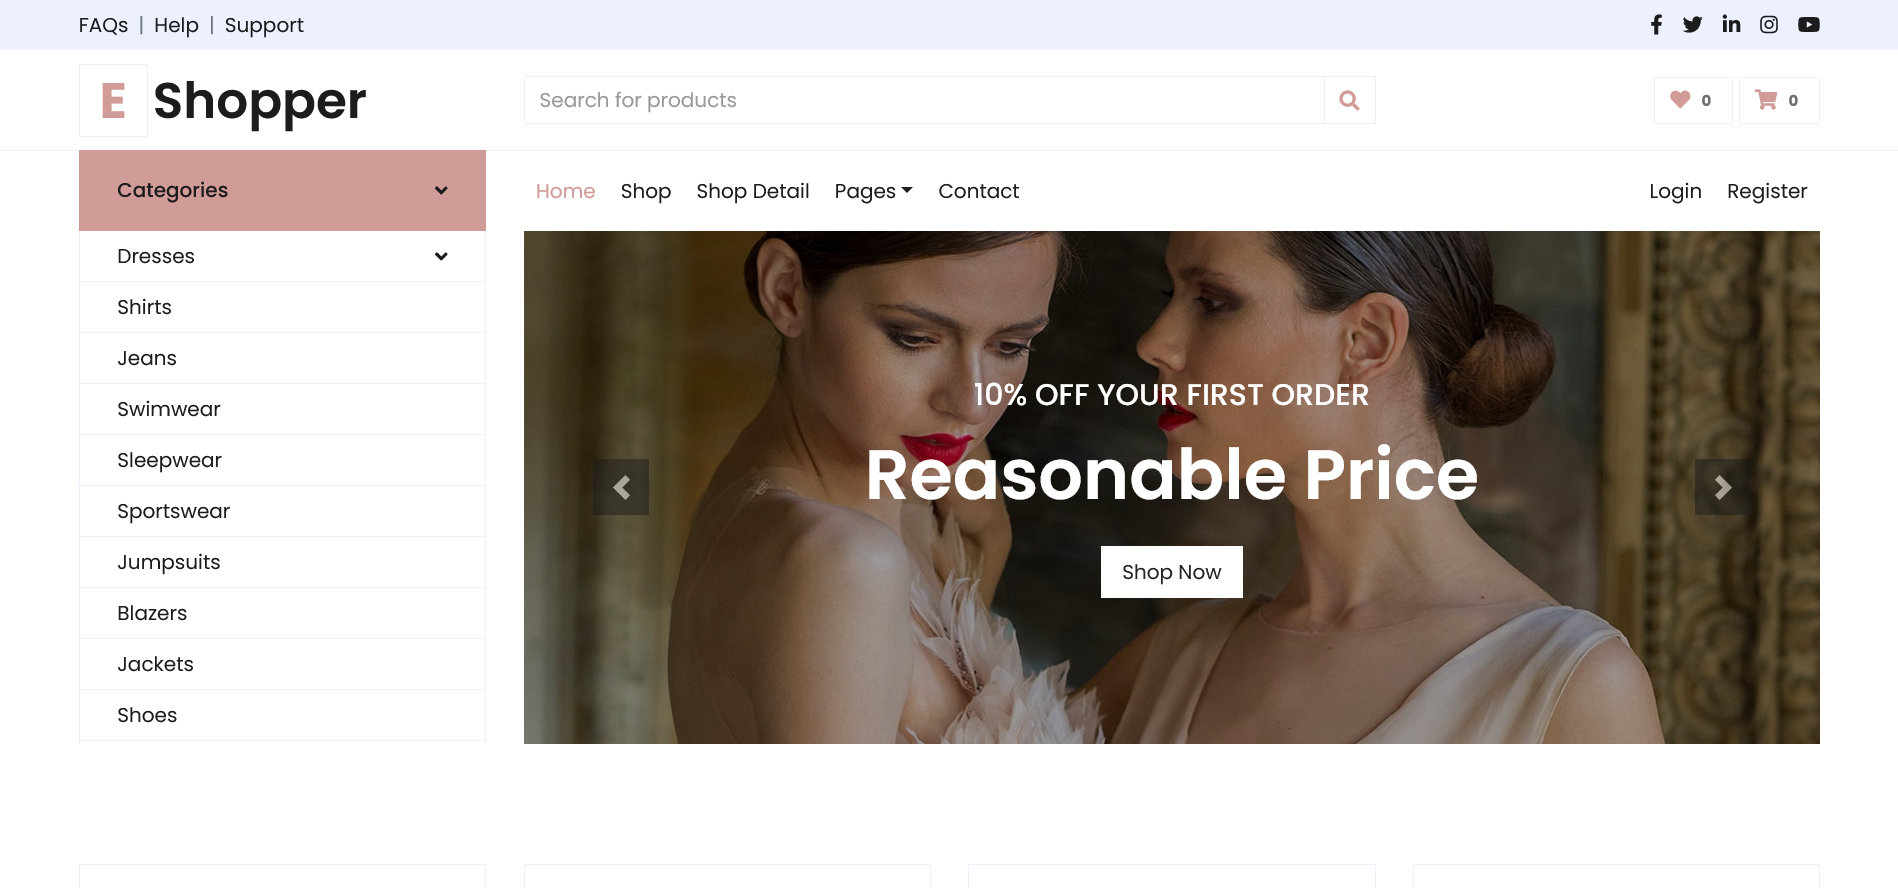This screenshot has height=888, width=1898.
Task: Open the LinkedIn social icon
Action: coord(1731,25)
